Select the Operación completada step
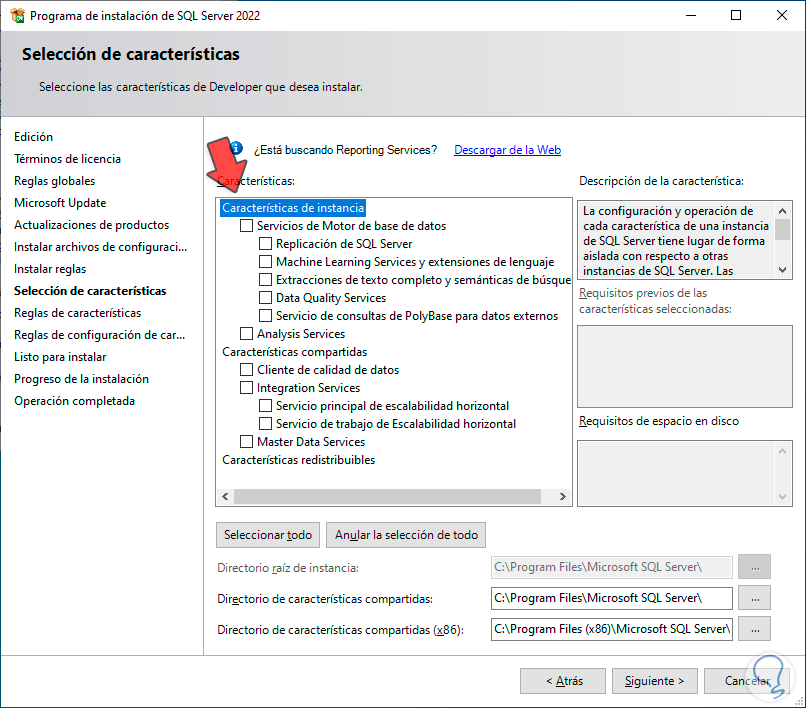The width and height of the screenshot is (806, 708). click(x=75, y=401)
